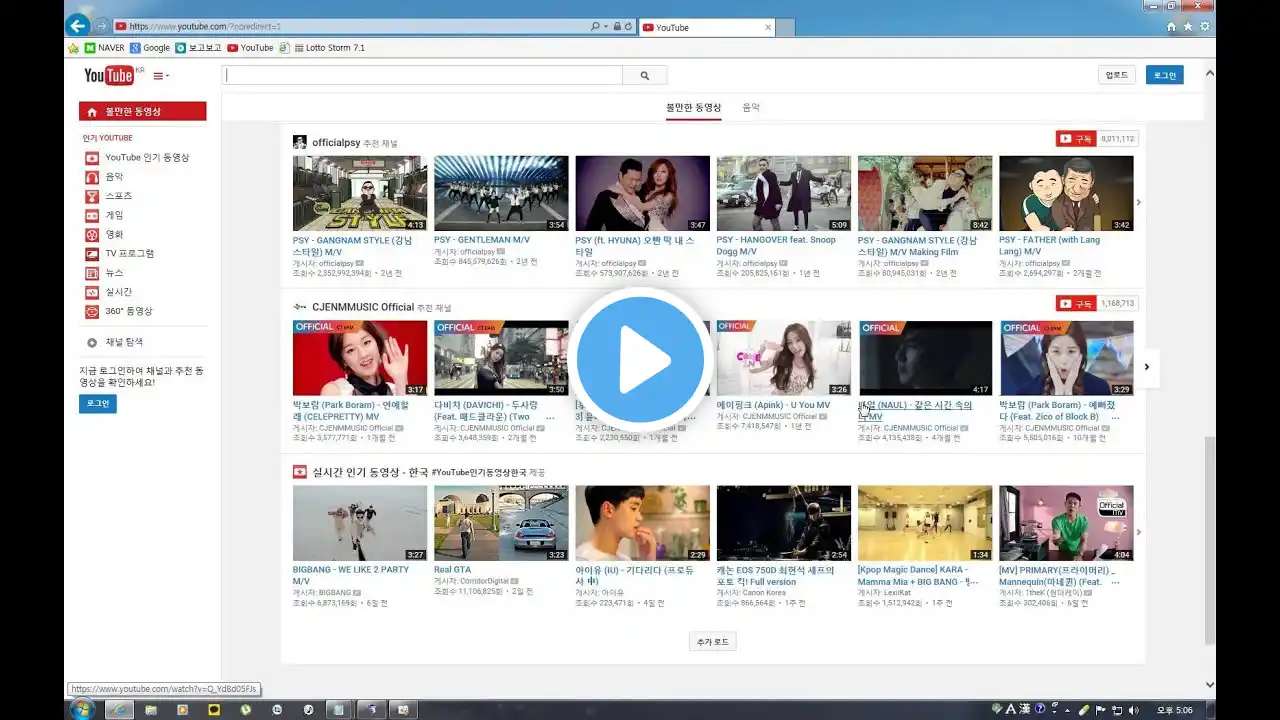This screenshot has height=720, width=1280.
Task: Open the officialpsy channel link
Action: pos(336,142)
